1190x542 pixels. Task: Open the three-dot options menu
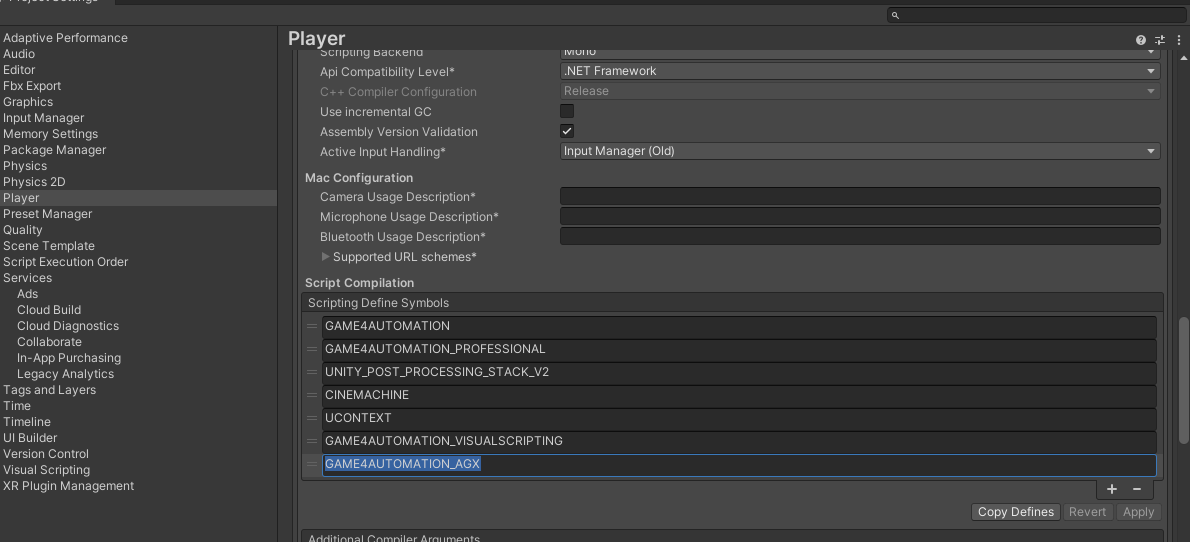(x=1177, y=40)
